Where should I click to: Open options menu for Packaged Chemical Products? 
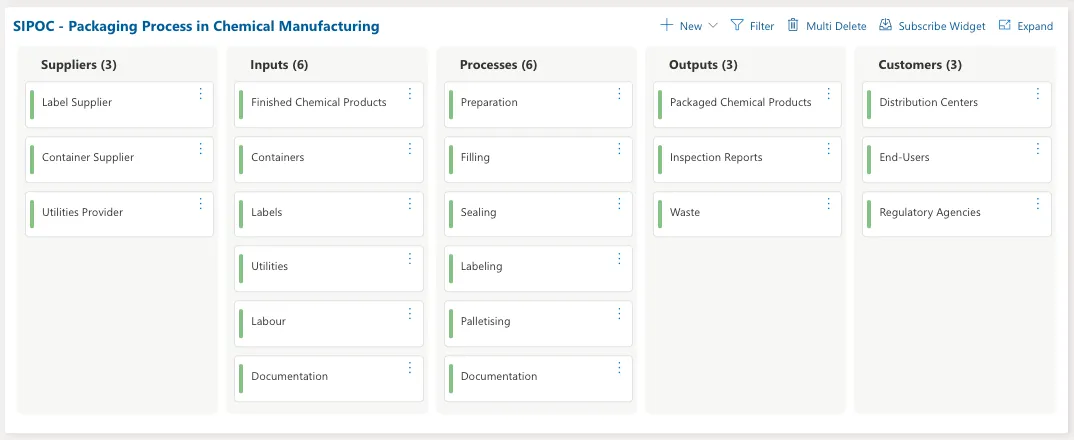(828, 94)
